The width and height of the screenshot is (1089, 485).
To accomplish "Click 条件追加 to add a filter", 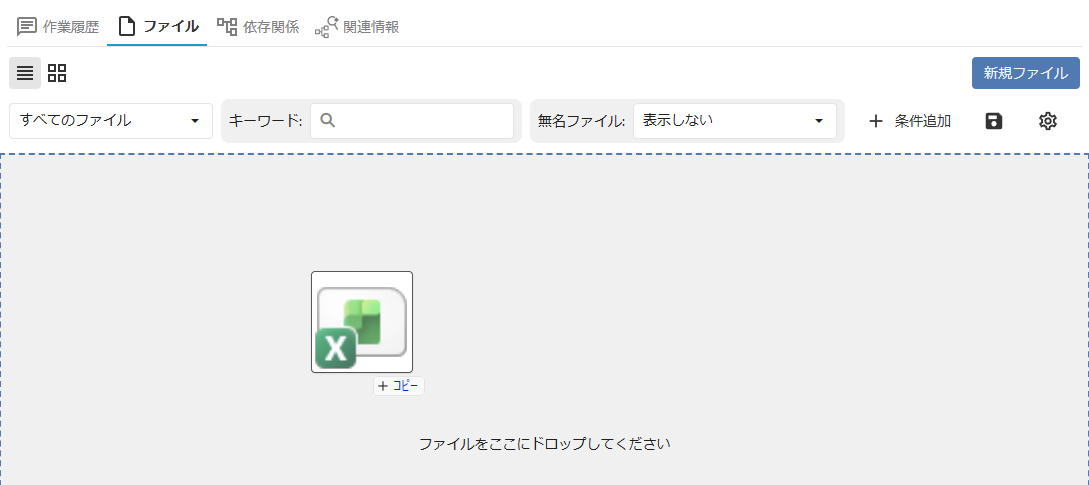I will [x=910, y=121].
